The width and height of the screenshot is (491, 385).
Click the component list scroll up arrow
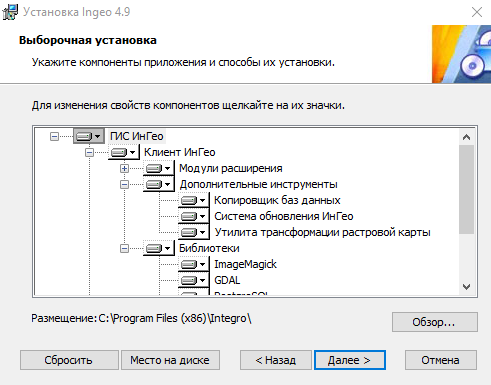(467, 137)
